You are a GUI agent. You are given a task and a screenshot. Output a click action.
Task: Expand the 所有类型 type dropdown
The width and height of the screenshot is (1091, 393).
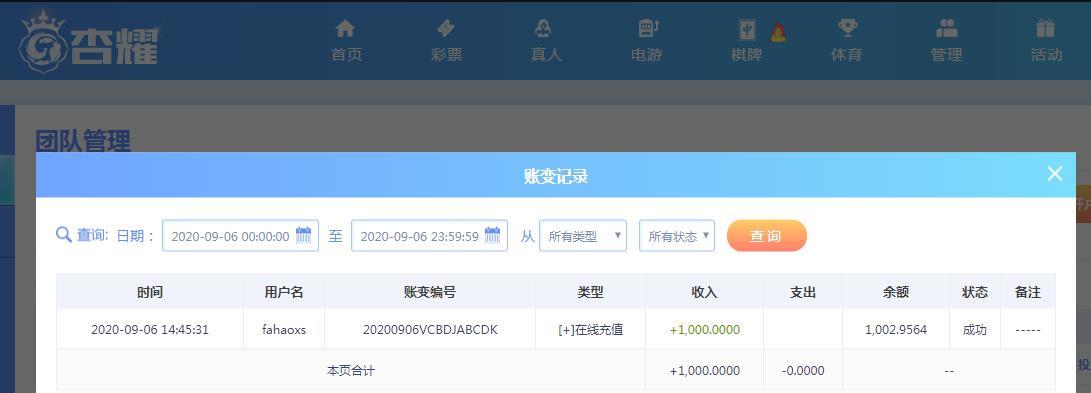point(583,236)
